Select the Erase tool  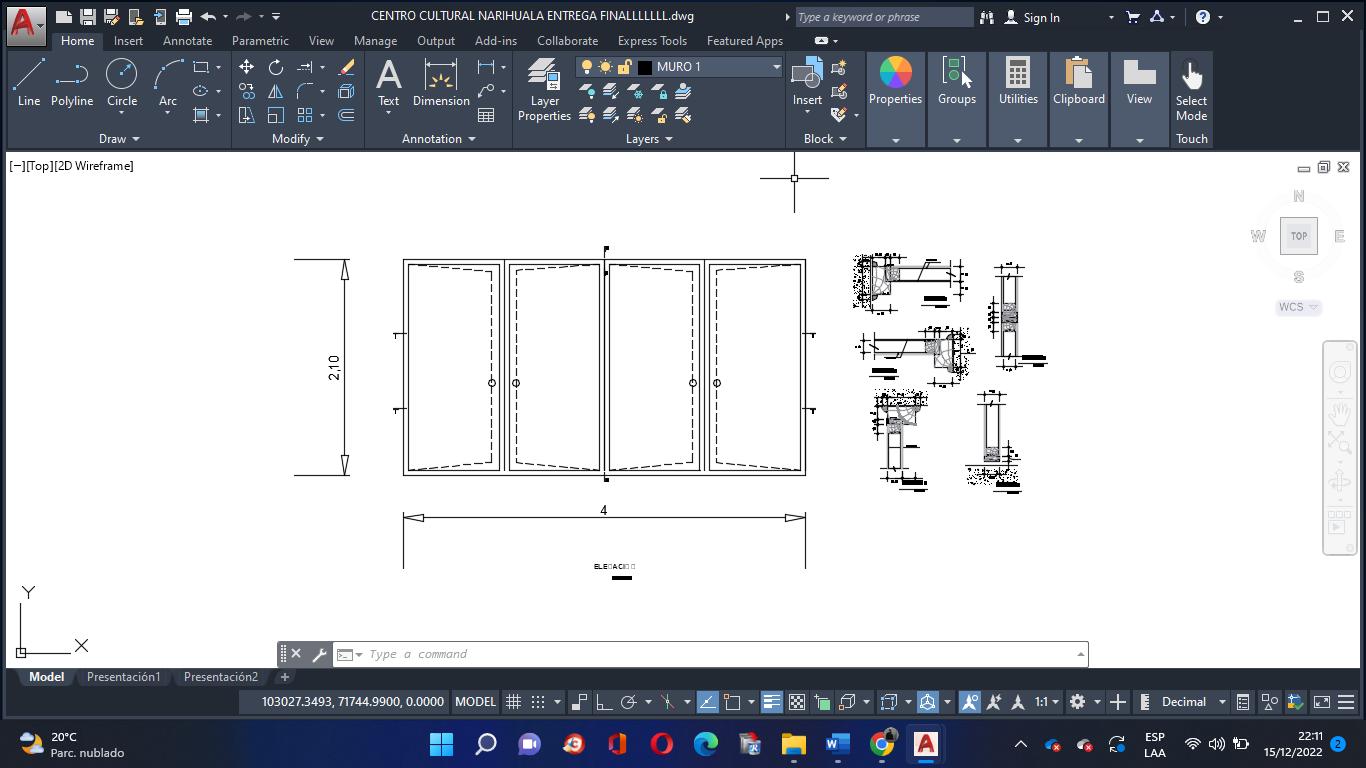click(x=346, y=67)
